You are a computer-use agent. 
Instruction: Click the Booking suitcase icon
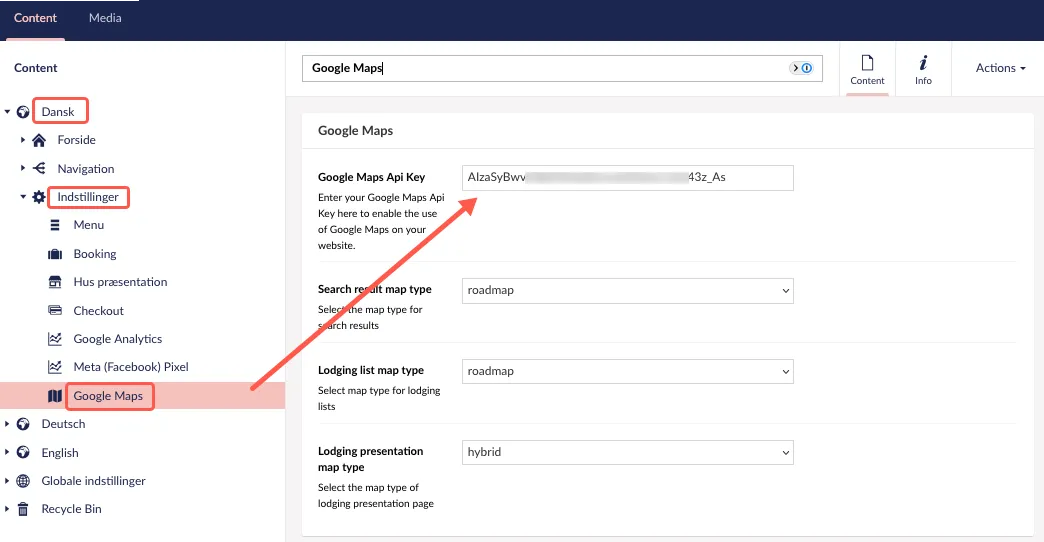pyautogui.click(x=55, y=254)
